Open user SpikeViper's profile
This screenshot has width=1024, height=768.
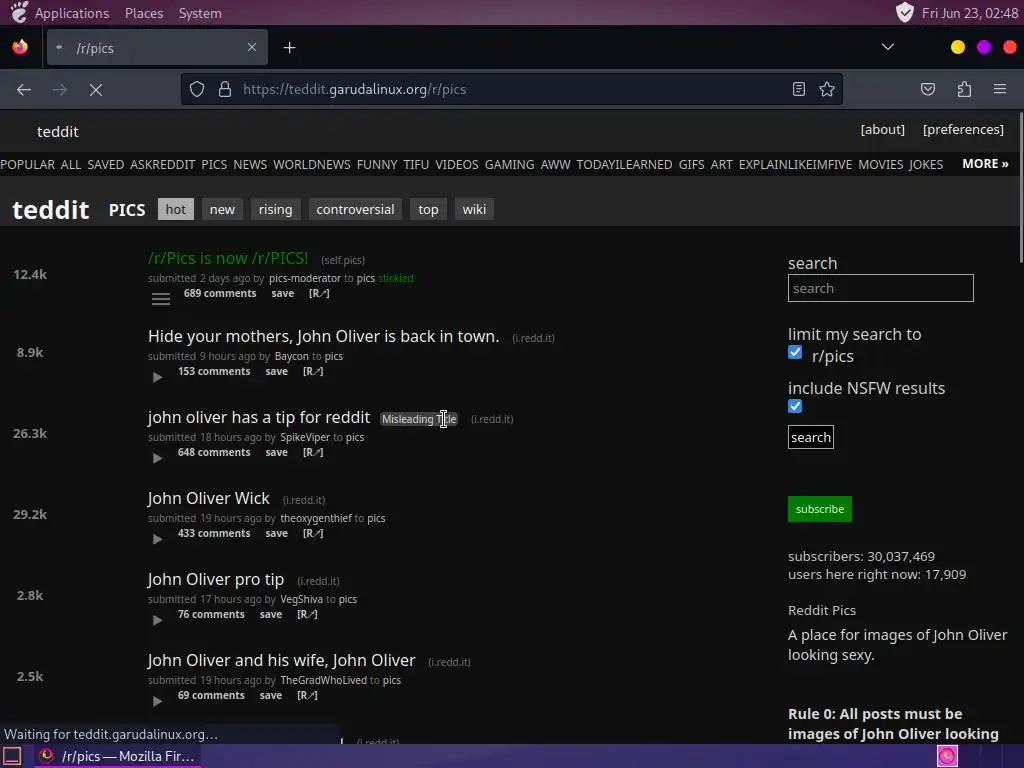coord(305,437)
